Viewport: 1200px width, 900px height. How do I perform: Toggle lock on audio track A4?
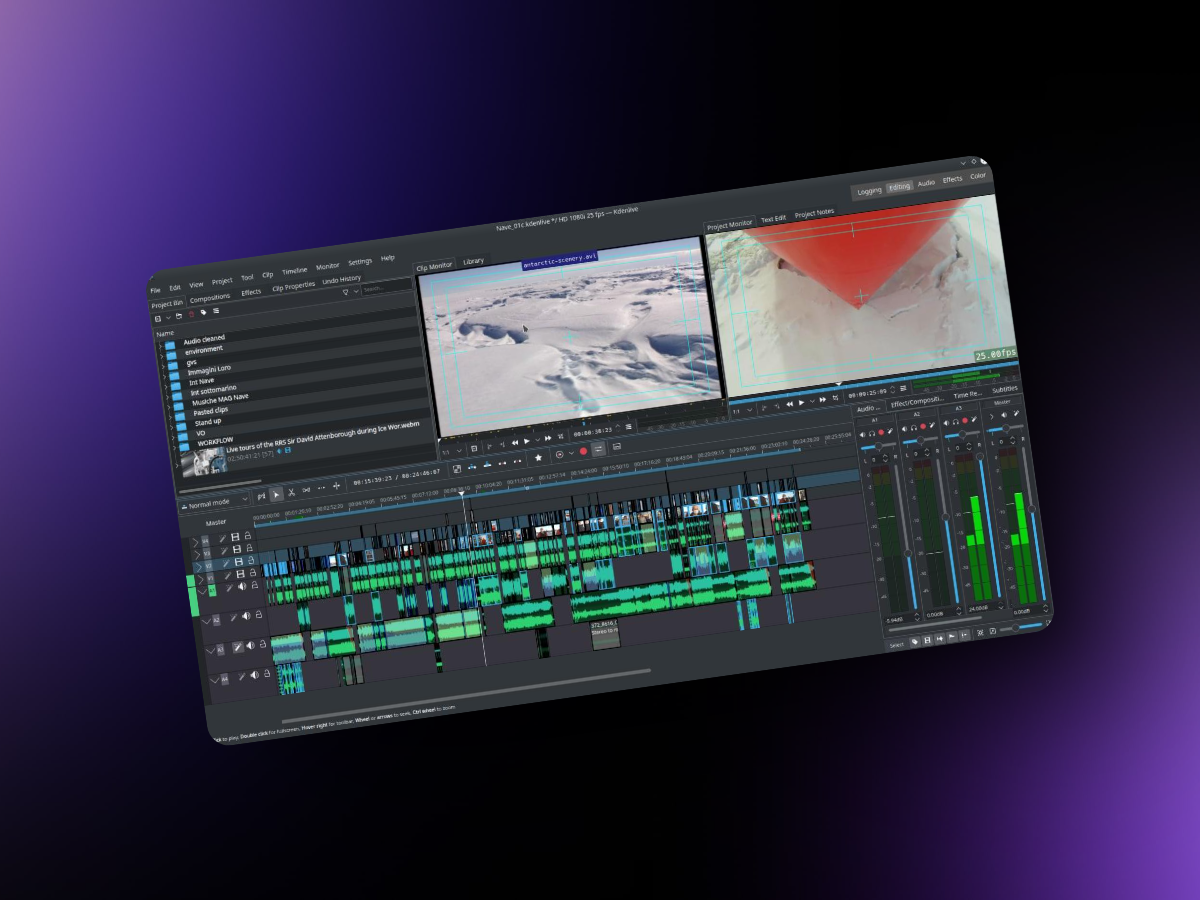(x=266, y=673)
